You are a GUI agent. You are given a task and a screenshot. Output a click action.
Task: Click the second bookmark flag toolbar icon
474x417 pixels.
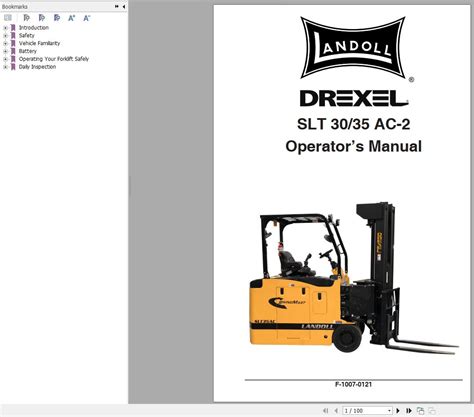point(42,18)
